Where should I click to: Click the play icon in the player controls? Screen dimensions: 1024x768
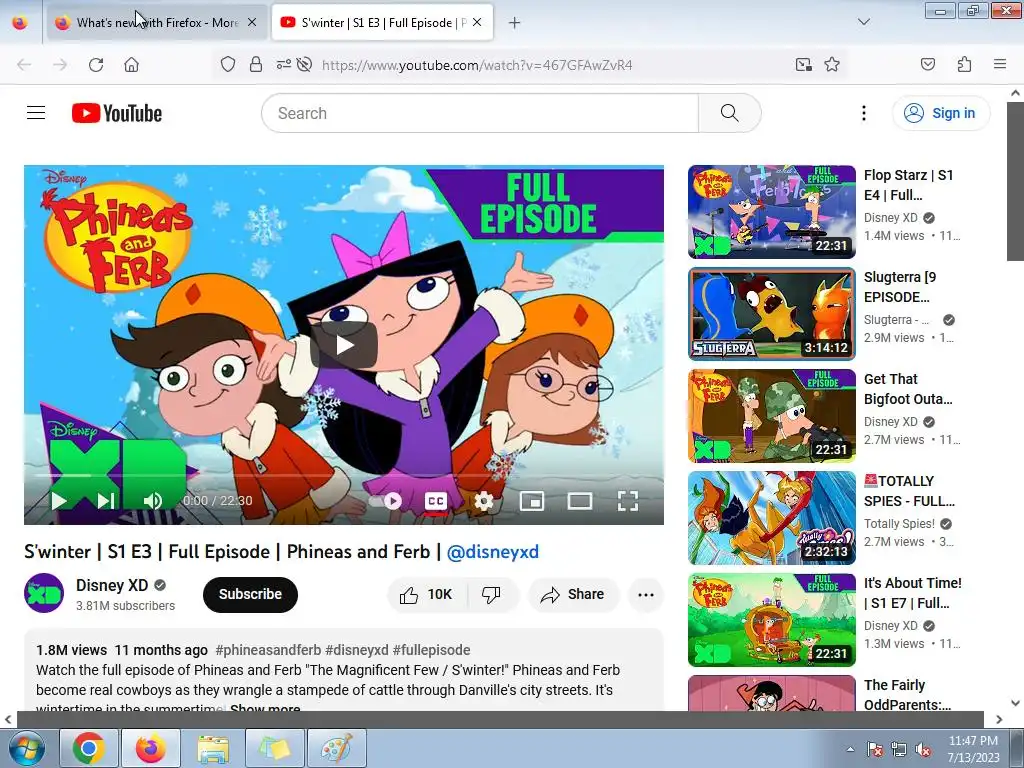[x=59, y=501]
